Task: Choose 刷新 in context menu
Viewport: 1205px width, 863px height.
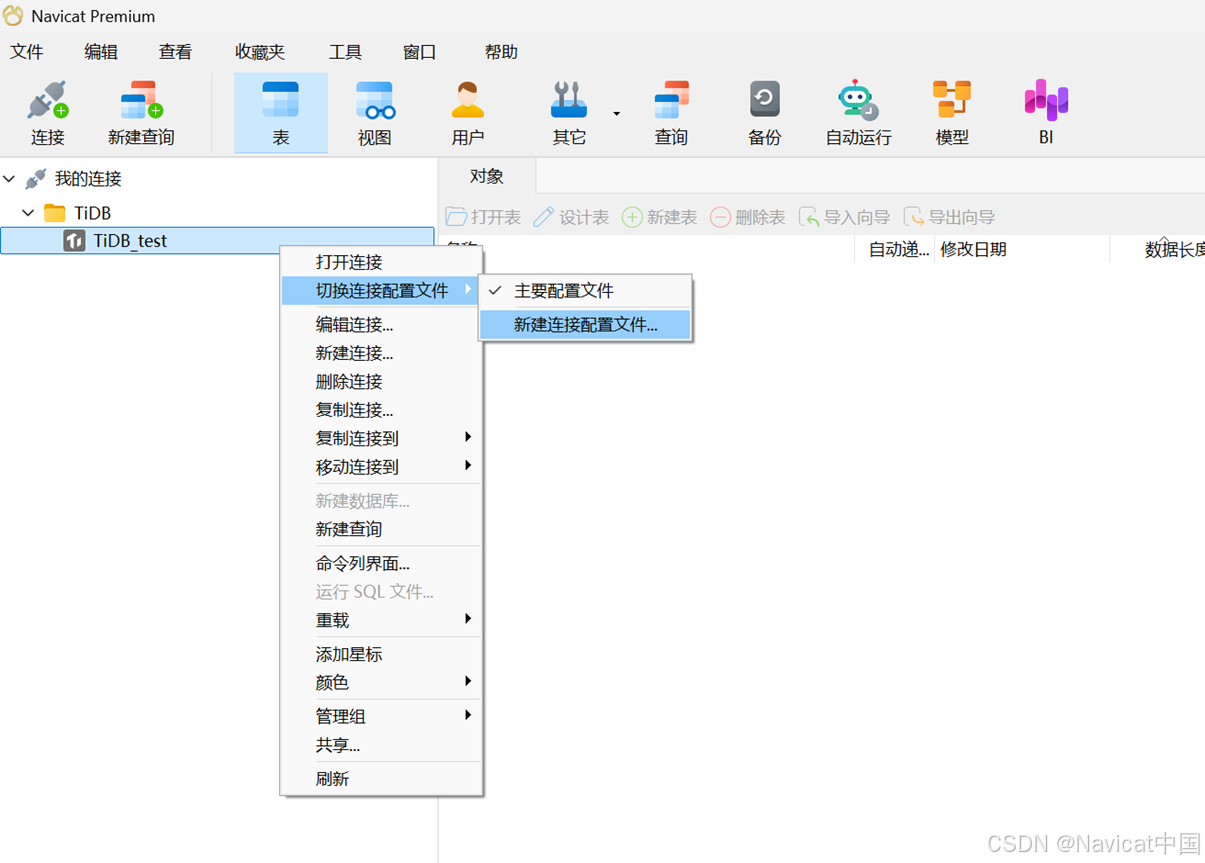Action: (x=381, y=779)
